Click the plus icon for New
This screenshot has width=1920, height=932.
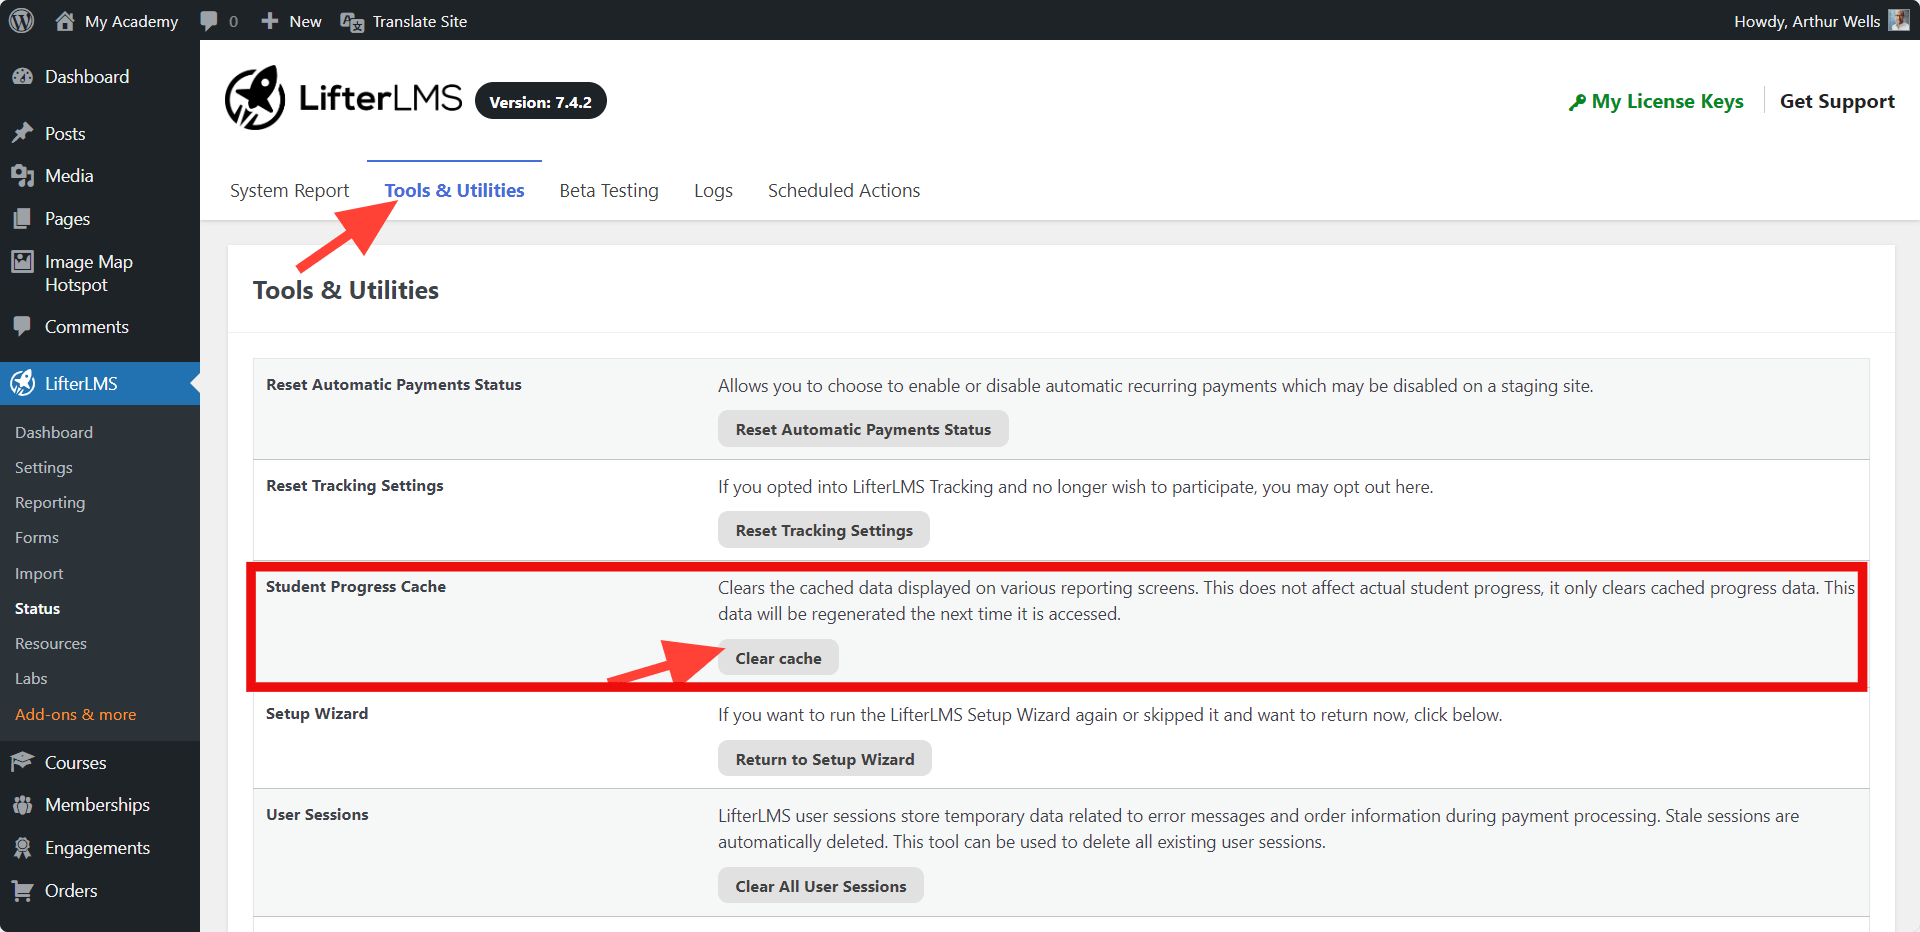click(x=269, y=21)
